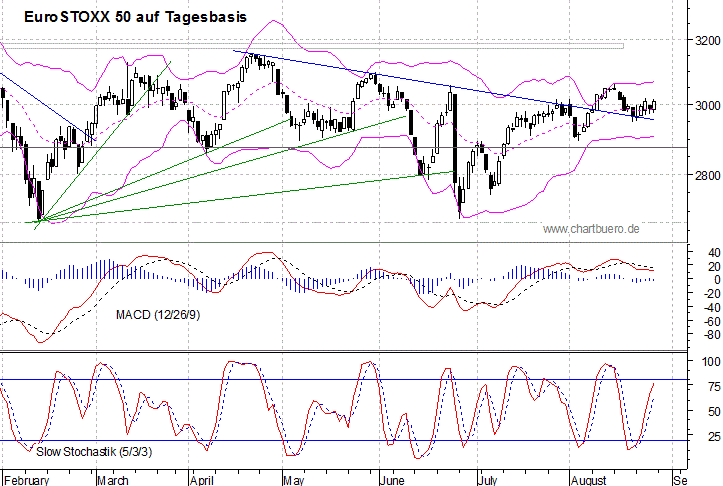Click the Stochastik axis value 25
The height and width of the screenshot is (486, 723).
click(714, 436)
